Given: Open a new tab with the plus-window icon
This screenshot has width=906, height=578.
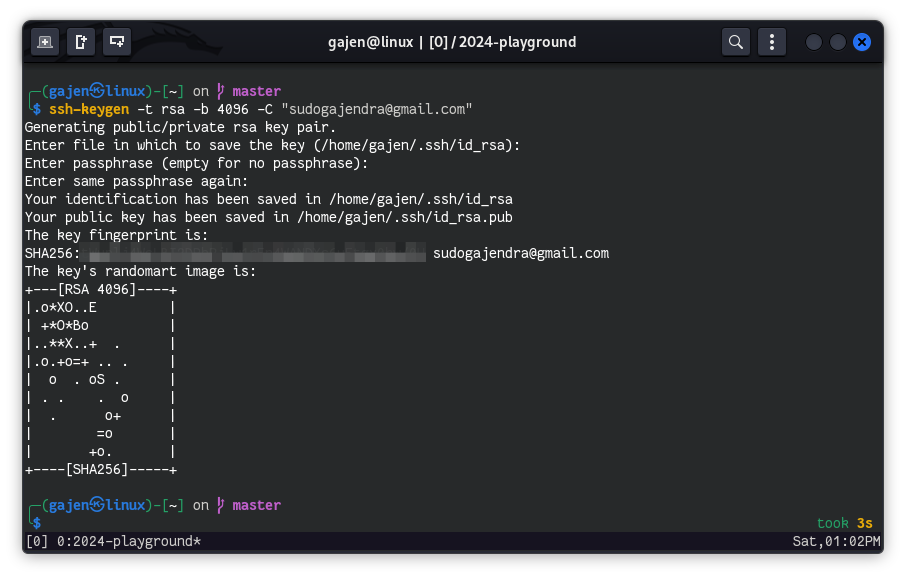Looking at the screenshot, I should point(44,42).
